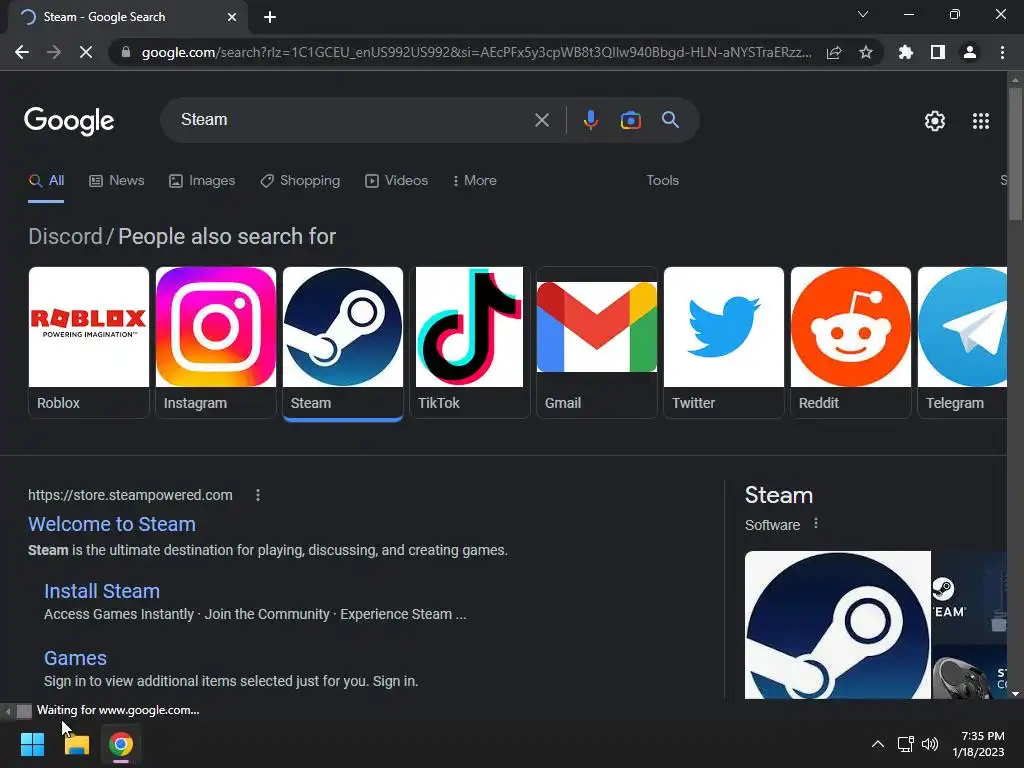Open the Games sitelink

coord(75,658)
